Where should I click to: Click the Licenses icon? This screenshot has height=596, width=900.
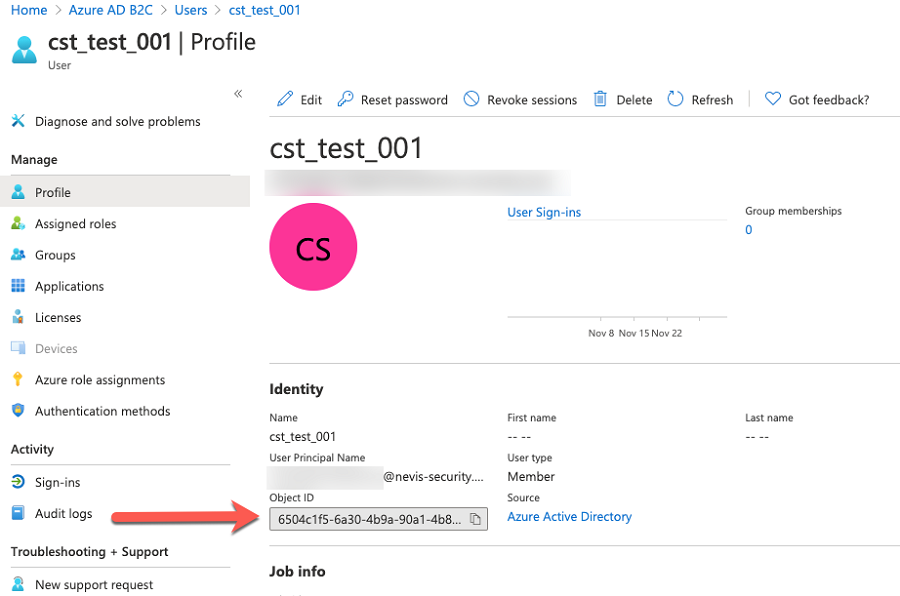18,316
